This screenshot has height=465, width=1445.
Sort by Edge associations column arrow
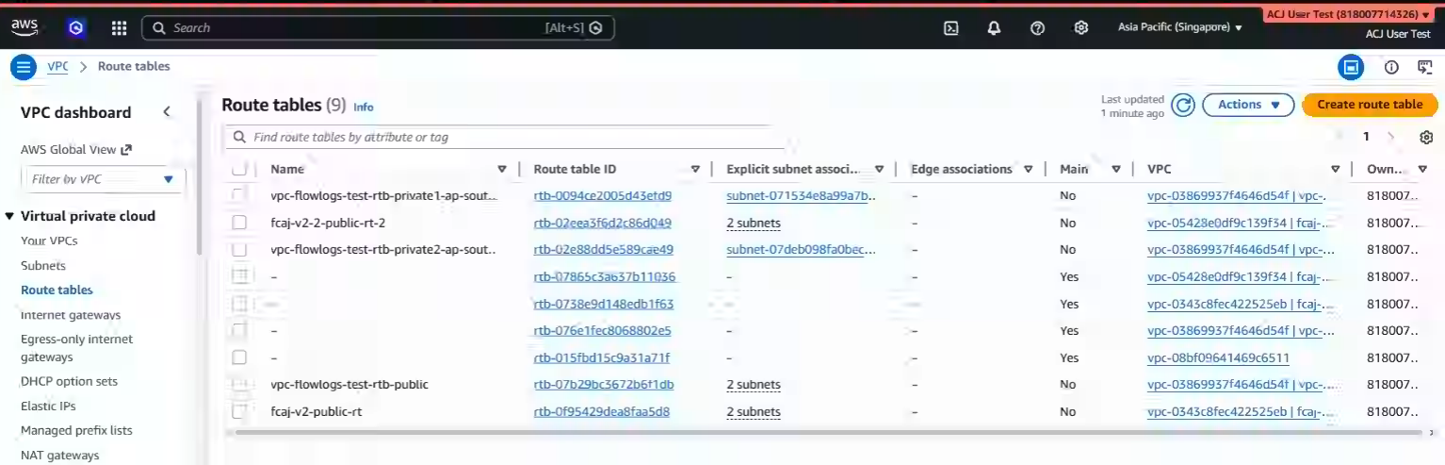[1028, 170]
